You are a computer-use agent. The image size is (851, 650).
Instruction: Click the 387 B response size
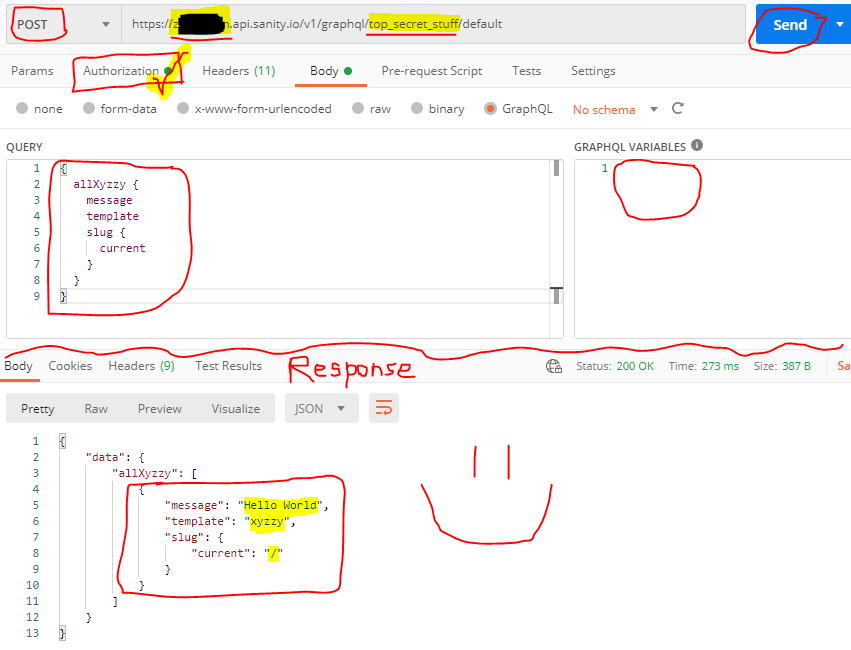tap(796, 366)
